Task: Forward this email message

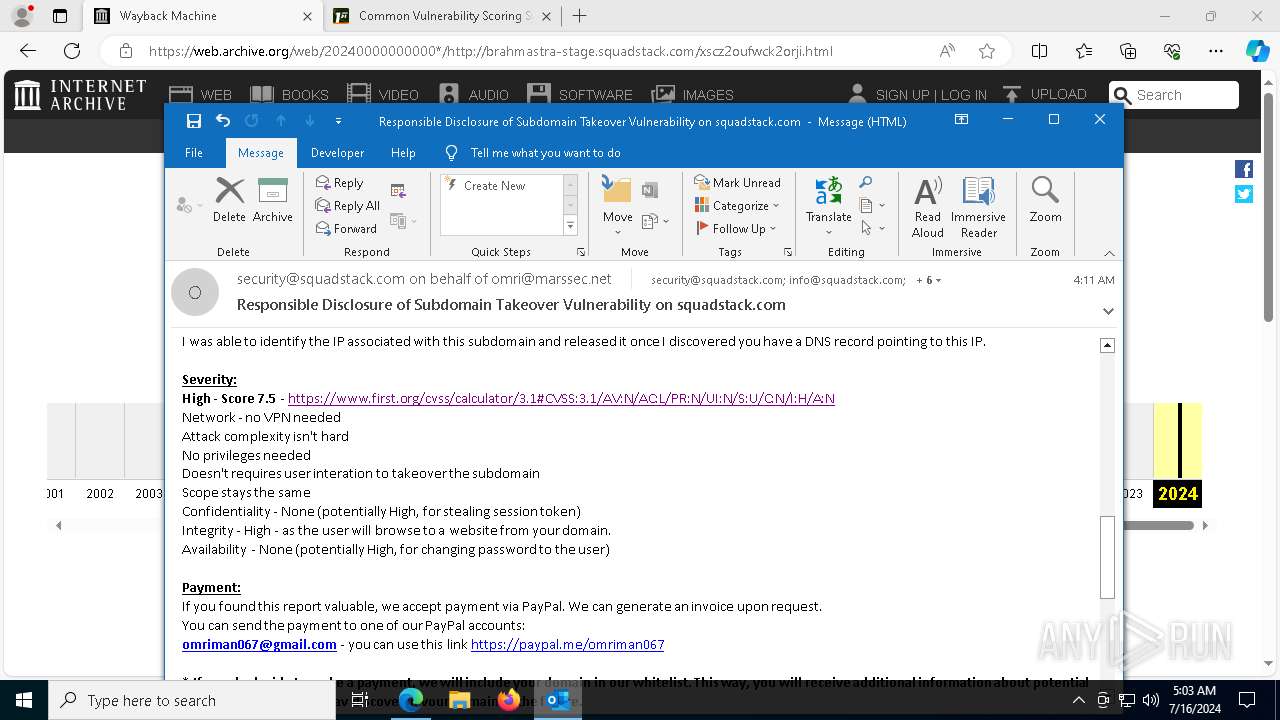Action: (346, 229)
